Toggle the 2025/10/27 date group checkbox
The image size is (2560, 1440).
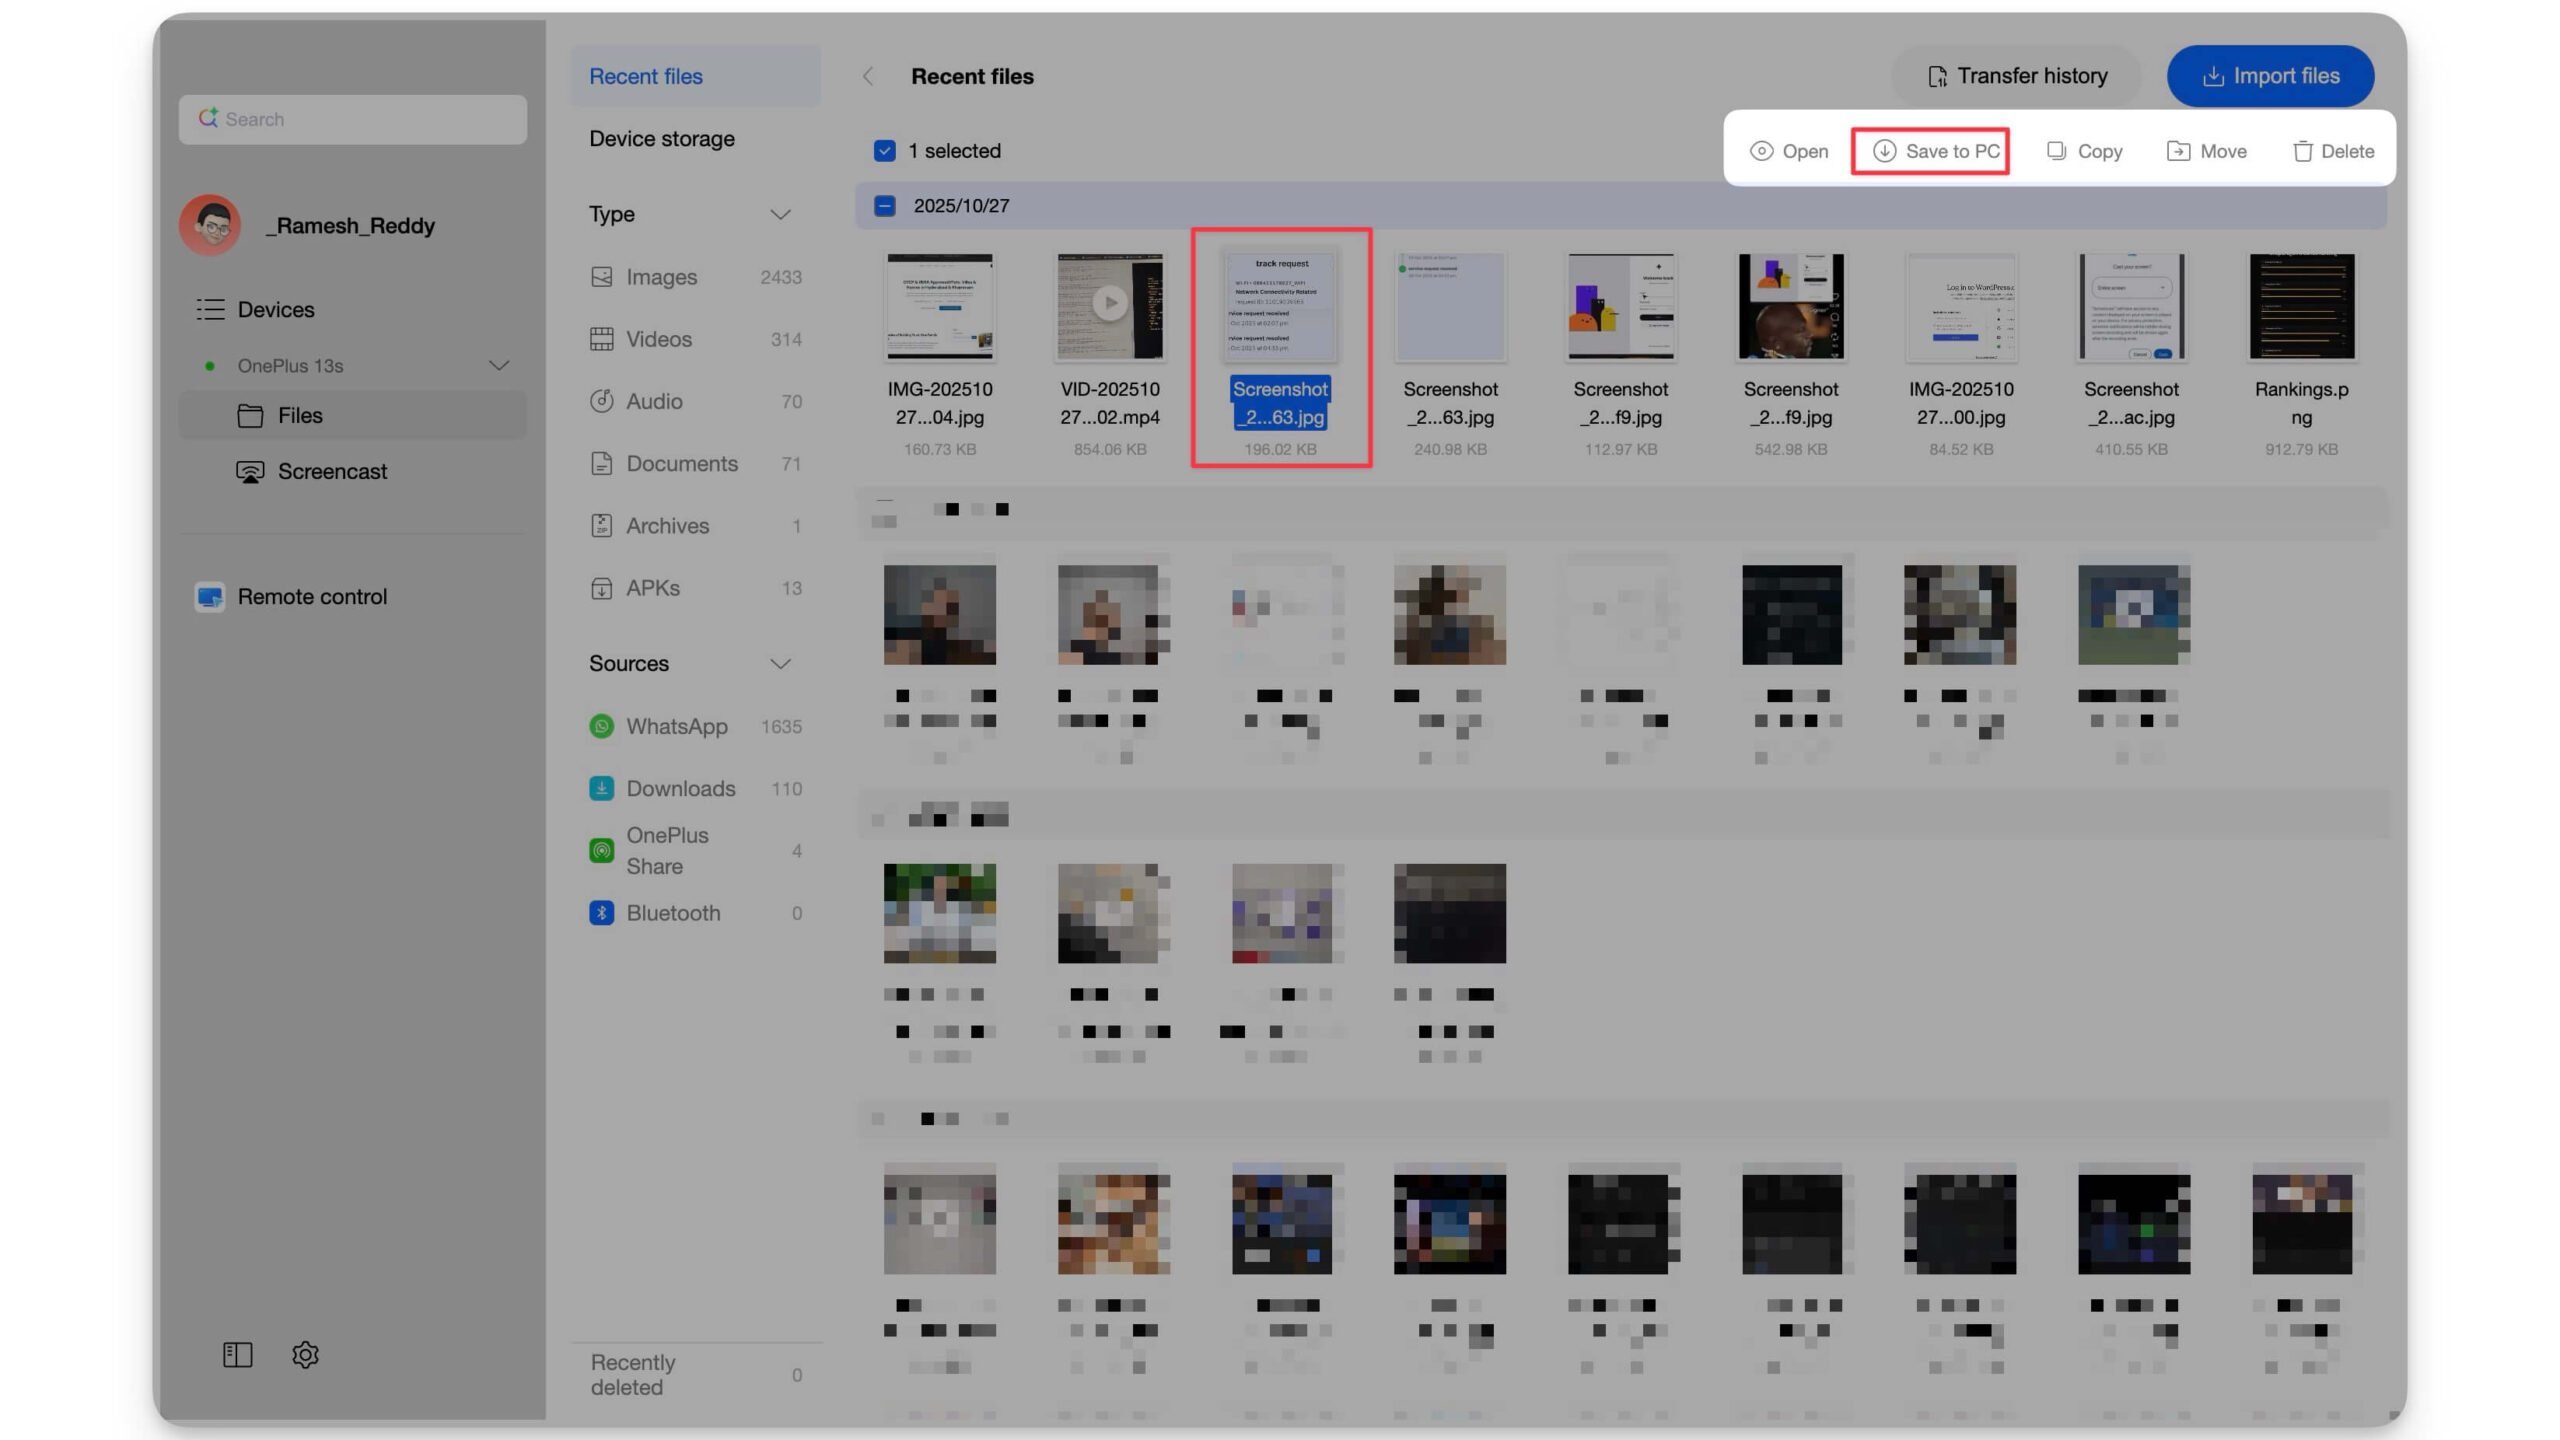(x=884, y=205)
